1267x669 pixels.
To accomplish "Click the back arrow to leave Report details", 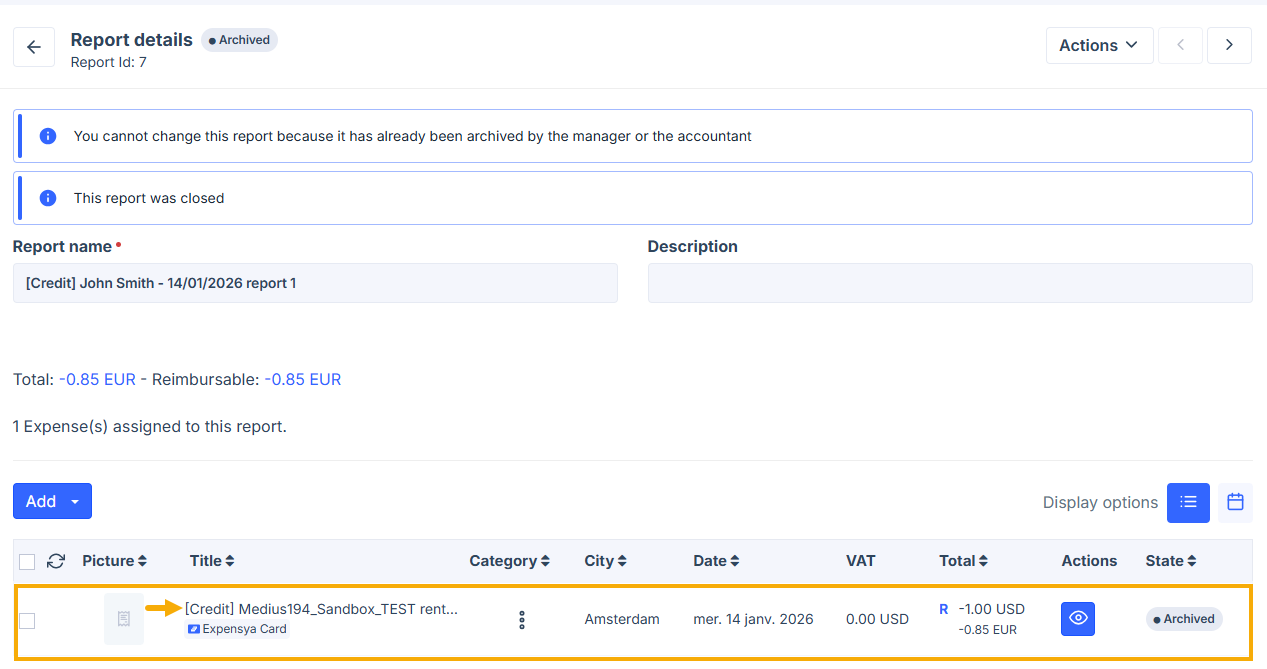I will tap(33, 46).
